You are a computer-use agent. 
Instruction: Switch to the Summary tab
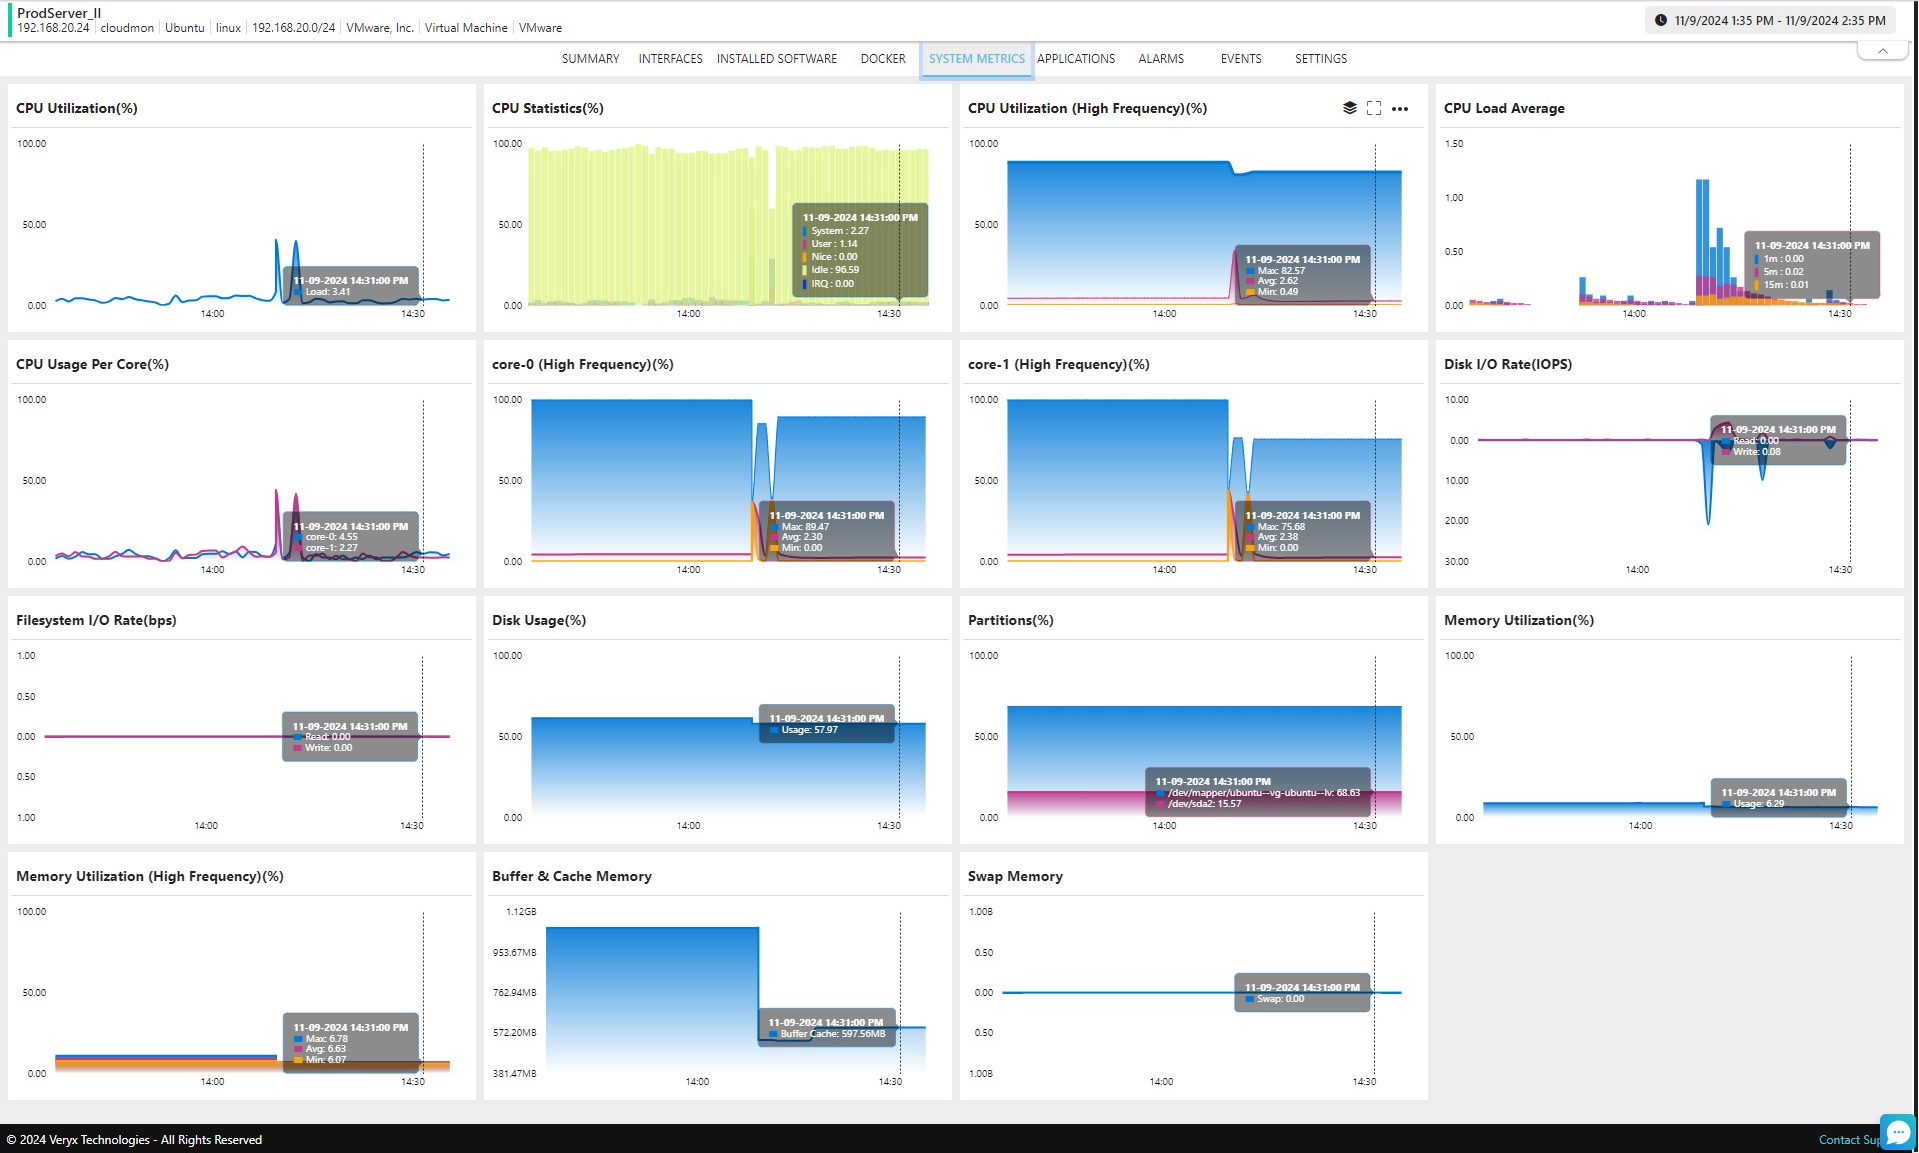(590, 59)
